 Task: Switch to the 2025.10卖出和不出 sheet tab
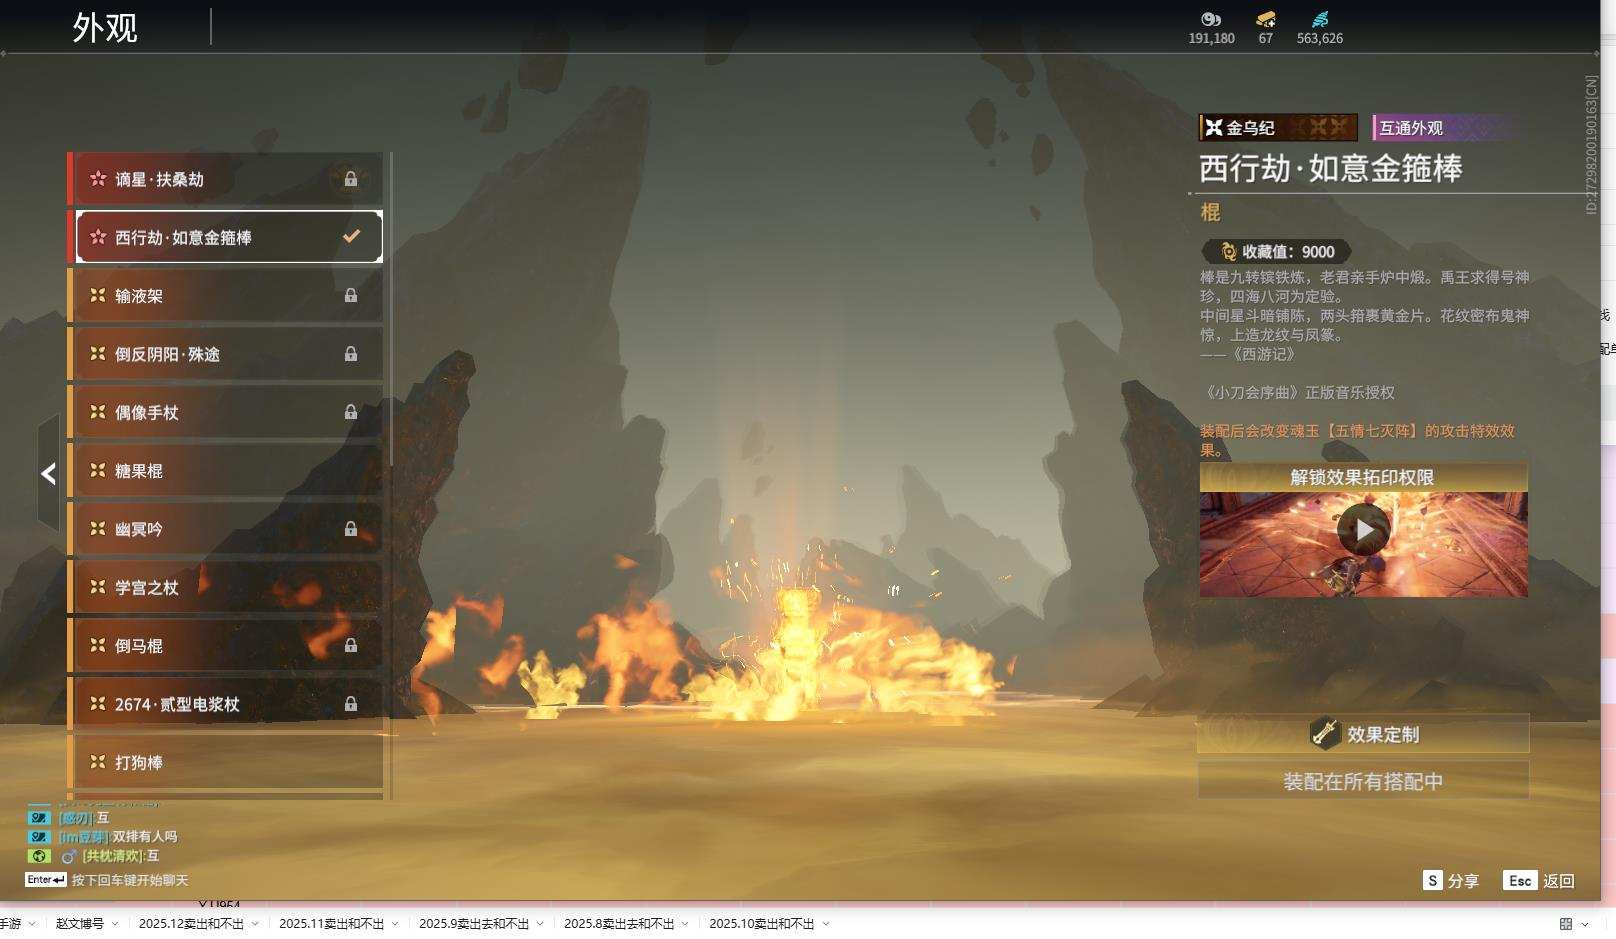762,923
